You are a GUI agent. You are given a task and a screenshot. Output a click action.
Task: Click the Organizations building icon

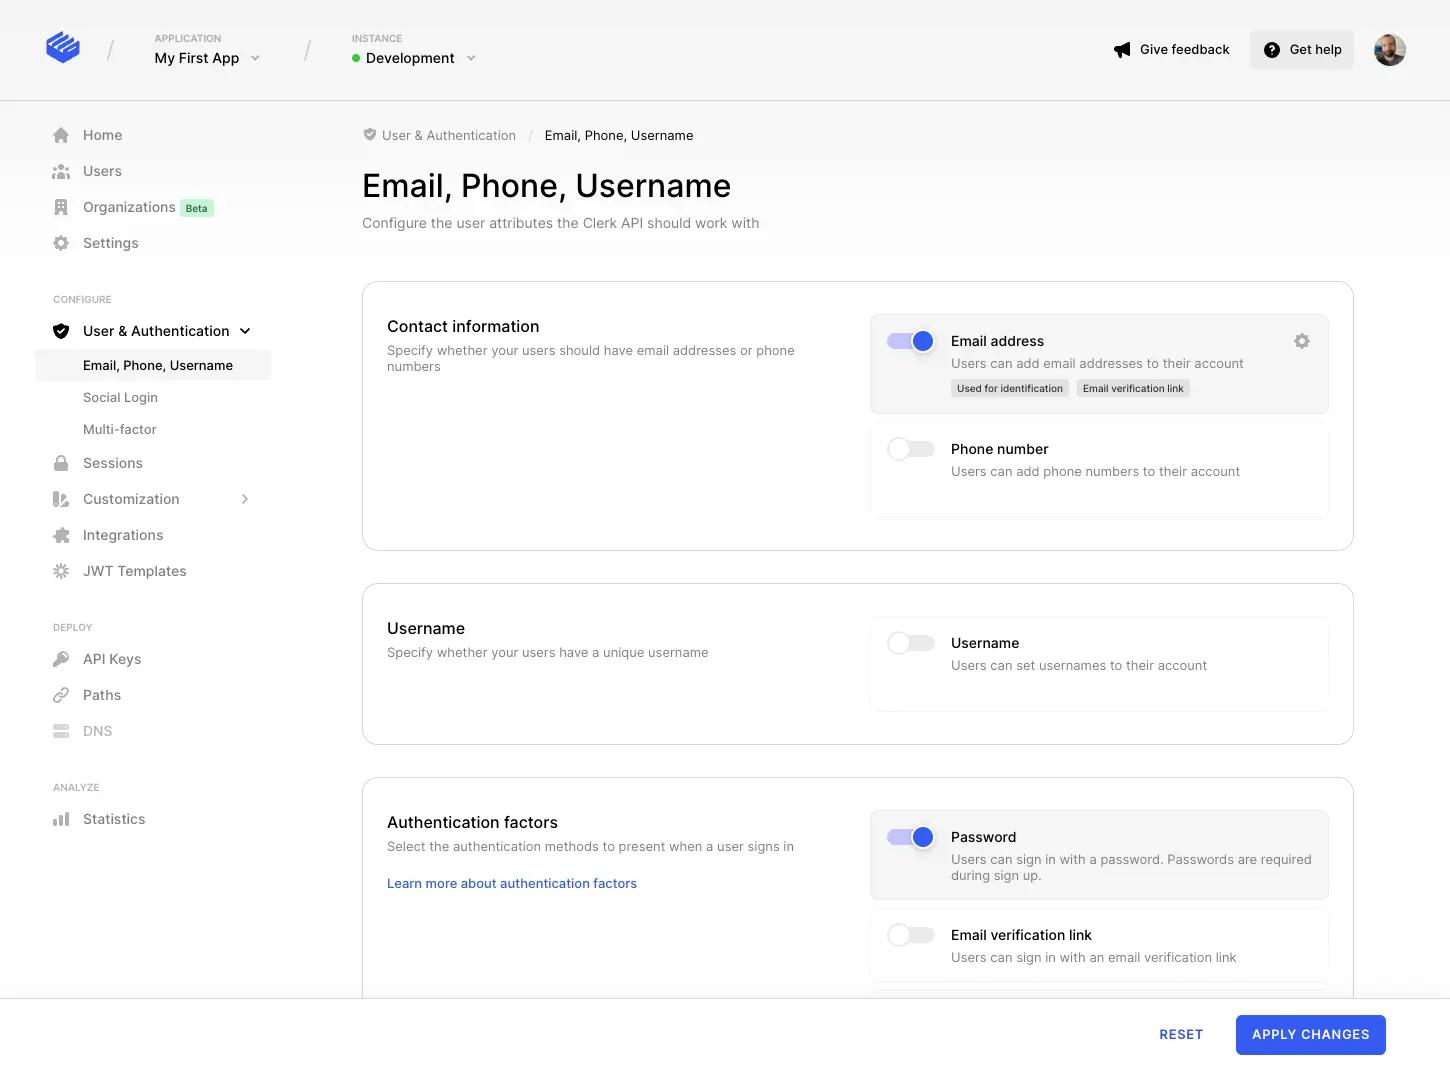pos(60,206)
